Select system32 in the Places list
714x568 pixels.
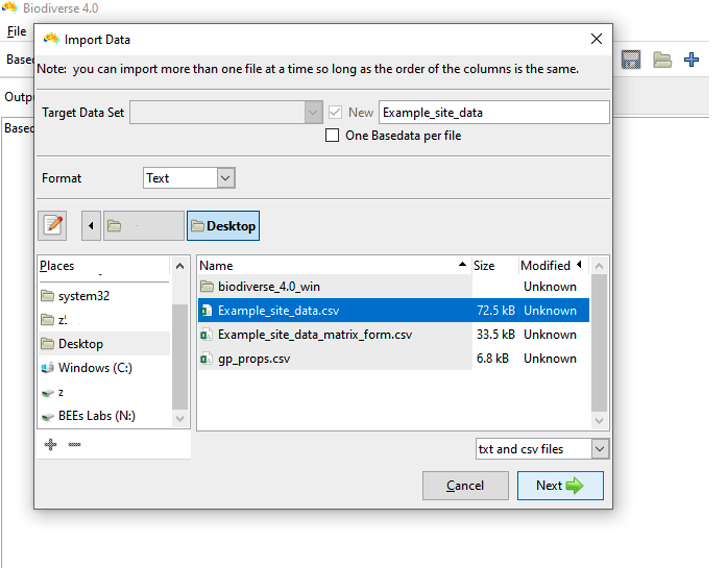(x=104, y=296)
